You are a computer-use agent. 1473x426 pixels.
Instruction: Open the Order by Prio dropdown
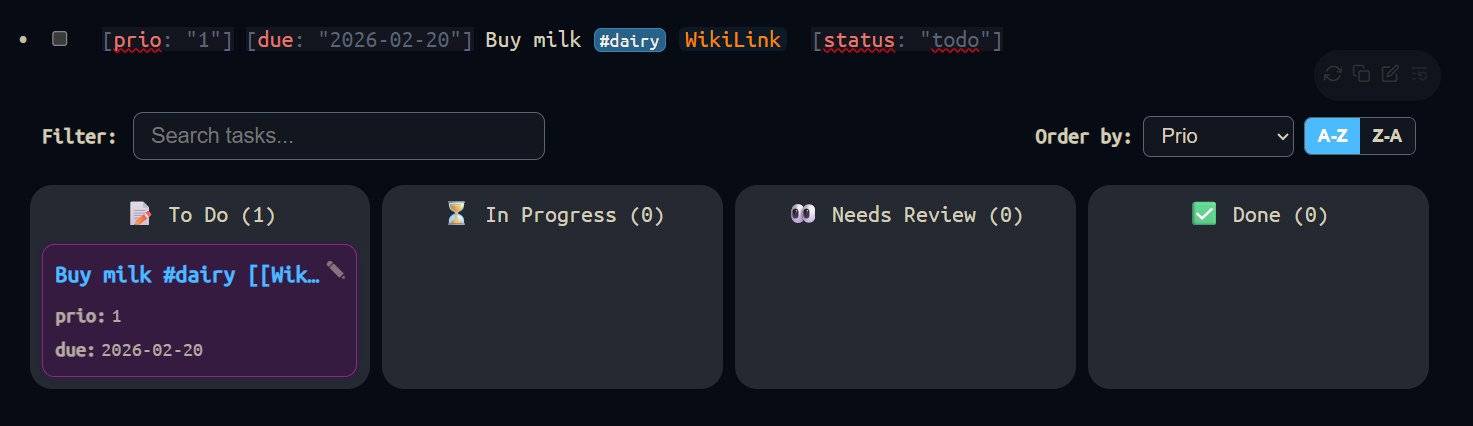click(x=1218, y=136)
